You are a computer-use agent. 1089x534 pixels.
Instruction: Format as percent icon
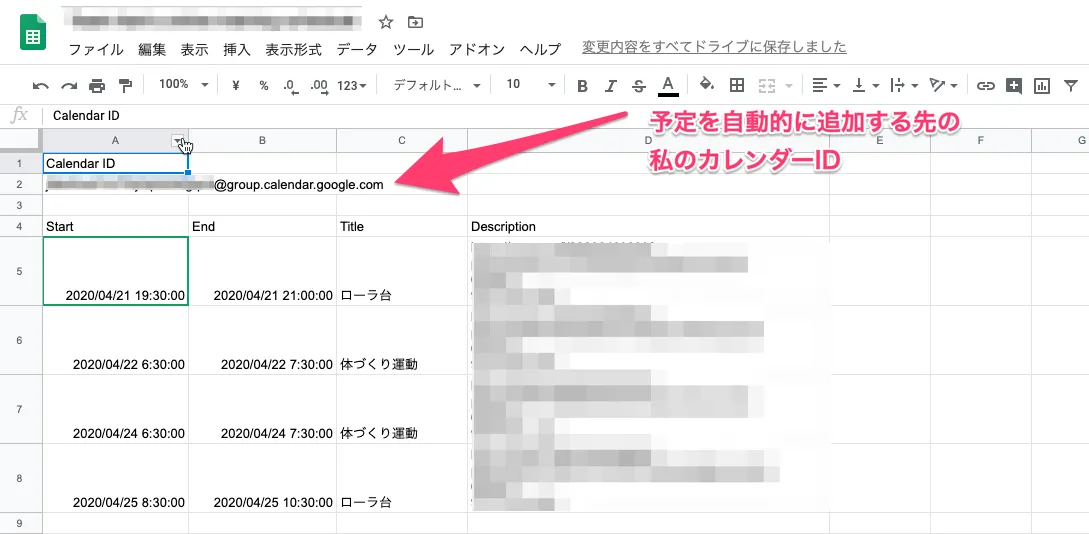(x=264, y=85)
